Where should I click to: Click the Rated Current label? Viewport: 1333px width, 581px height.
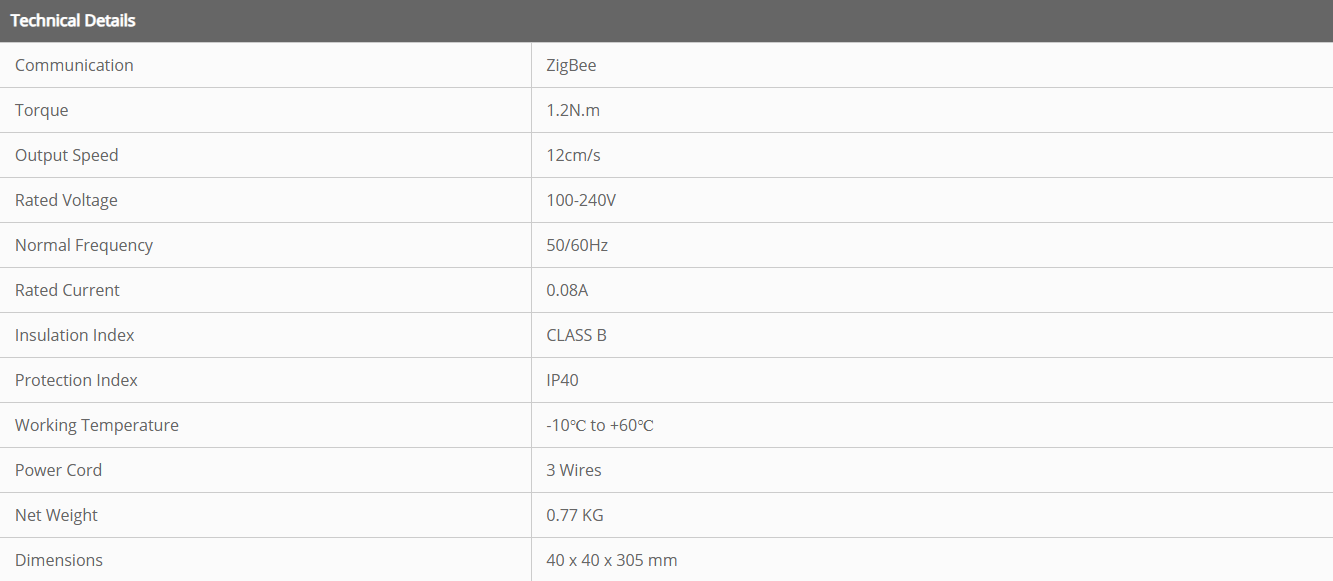tap(67, 290)
